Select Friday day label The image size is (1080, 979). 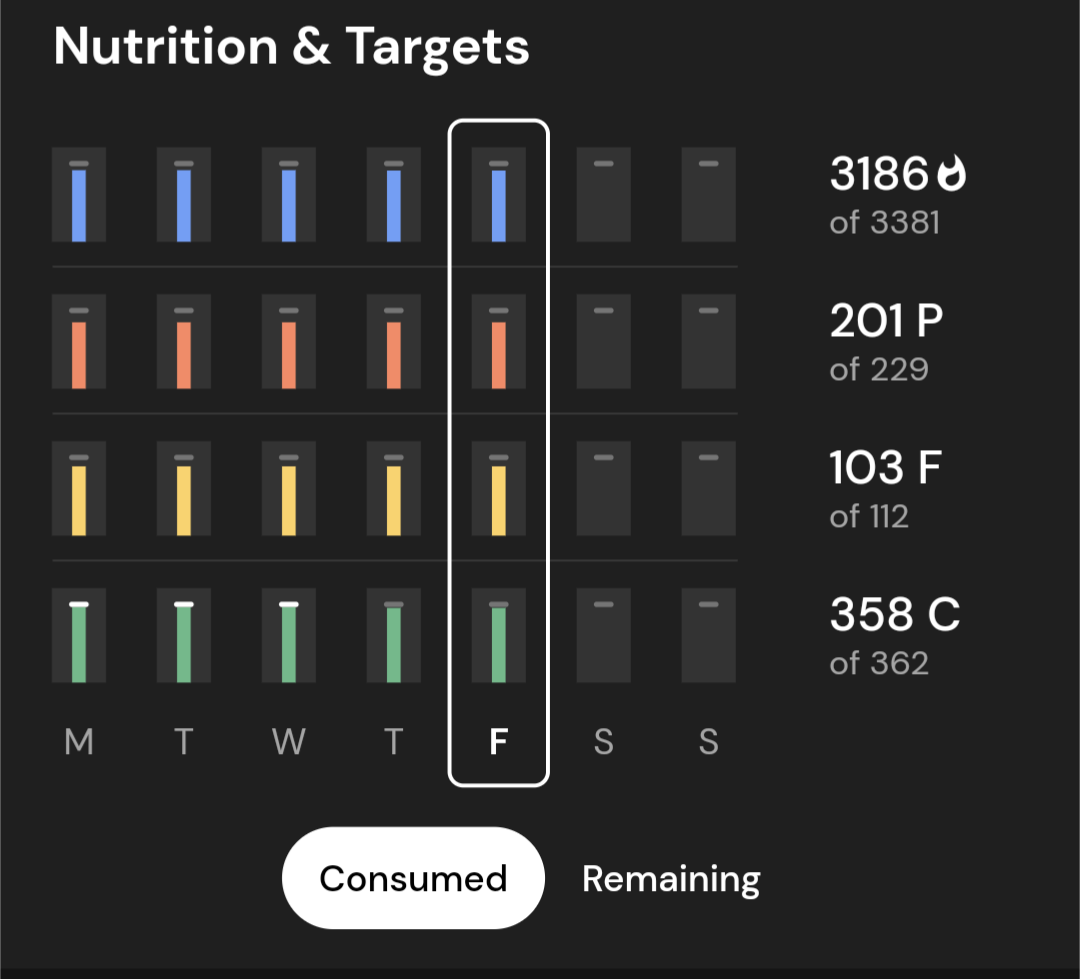tap(498, 742)
